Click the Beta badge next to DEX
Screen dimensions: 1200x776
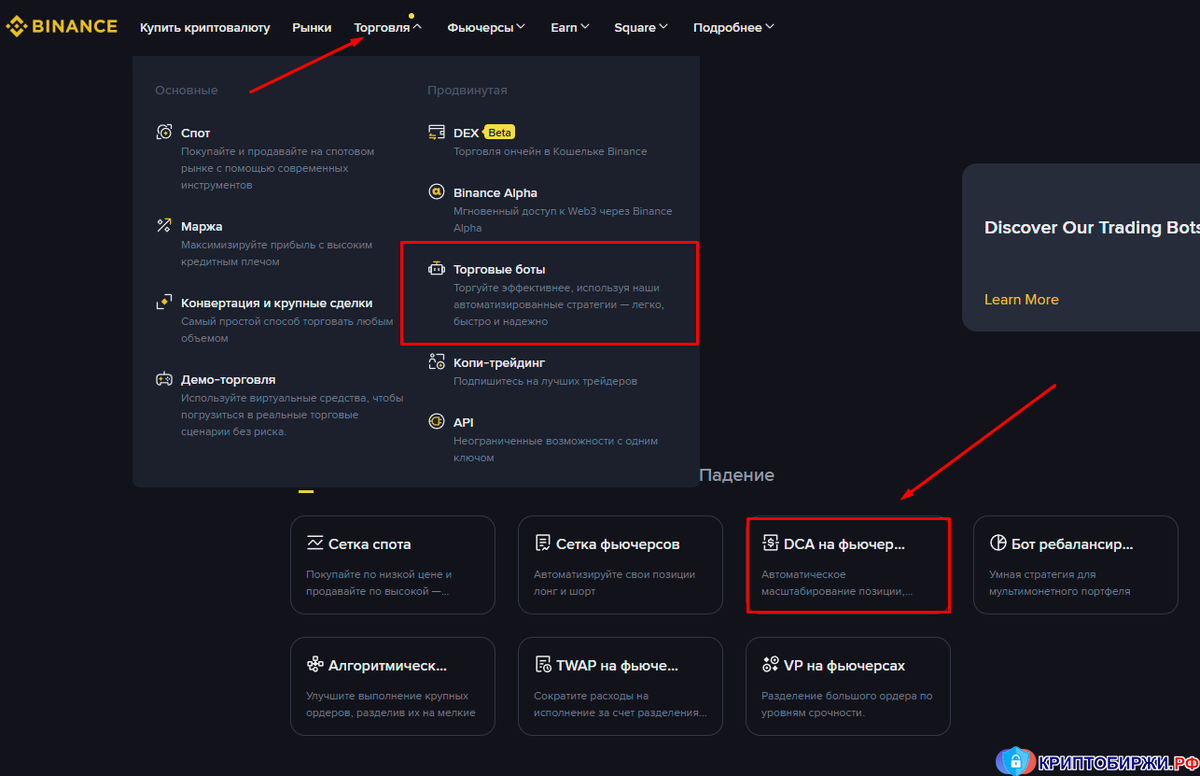point(499,132)
